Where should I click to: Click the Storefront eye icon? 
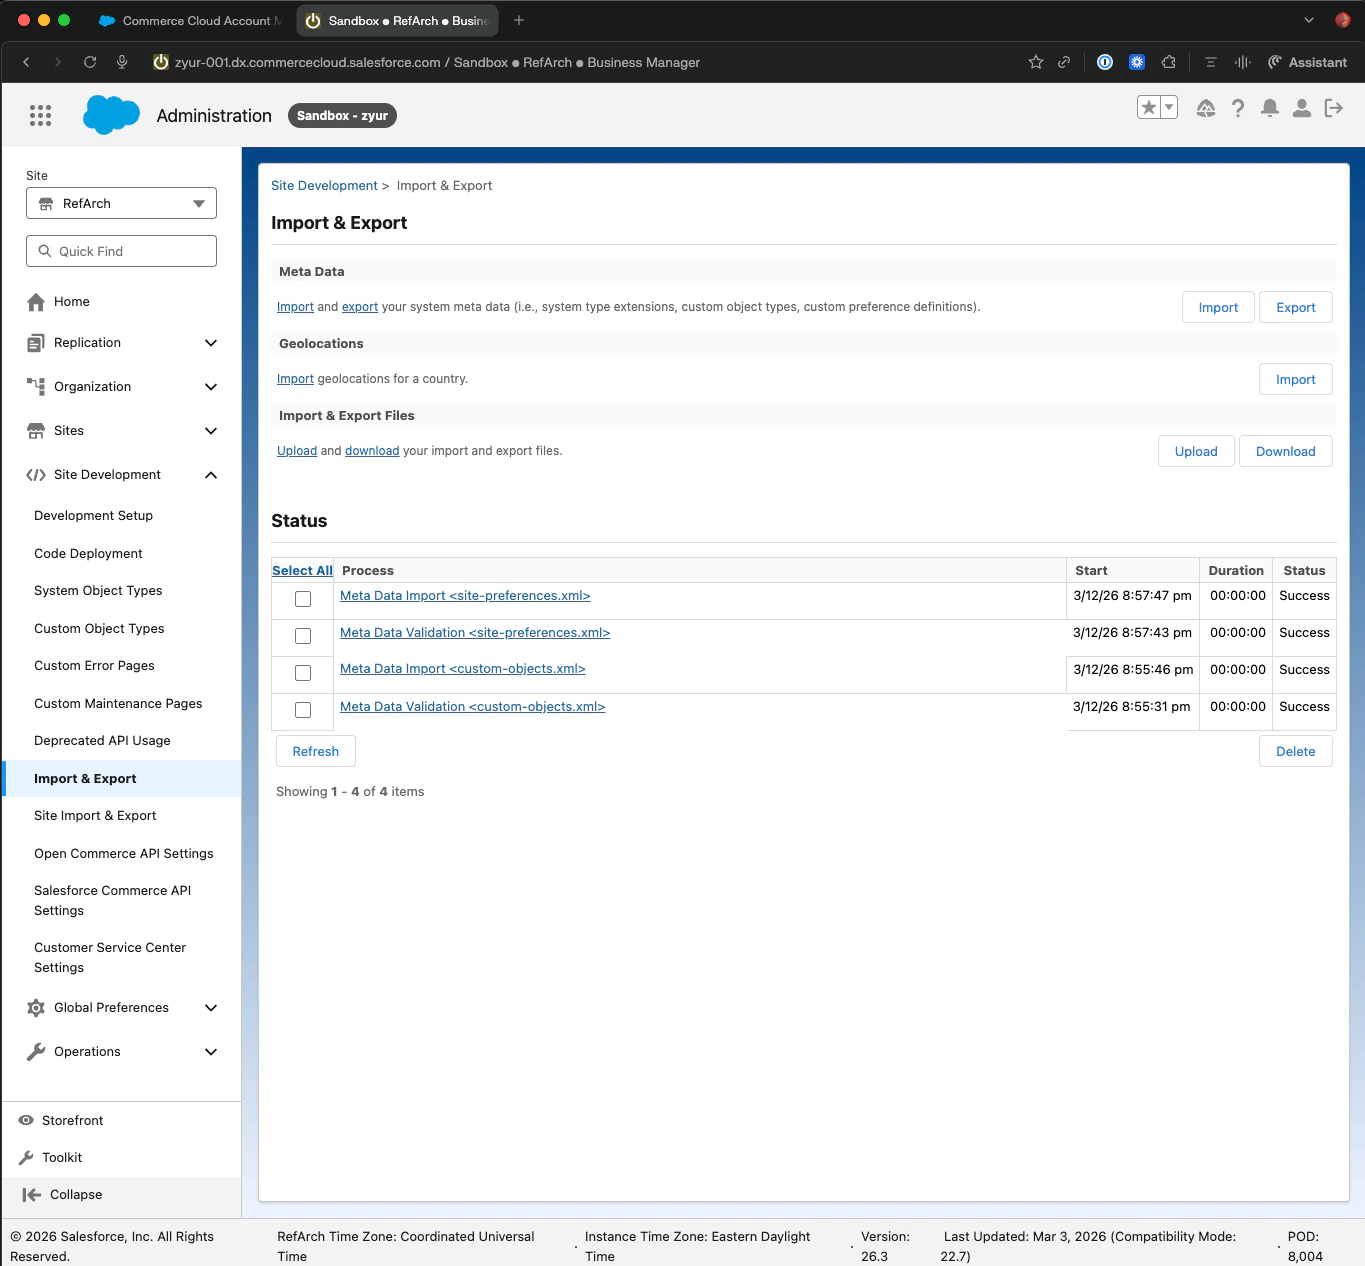26,1120
